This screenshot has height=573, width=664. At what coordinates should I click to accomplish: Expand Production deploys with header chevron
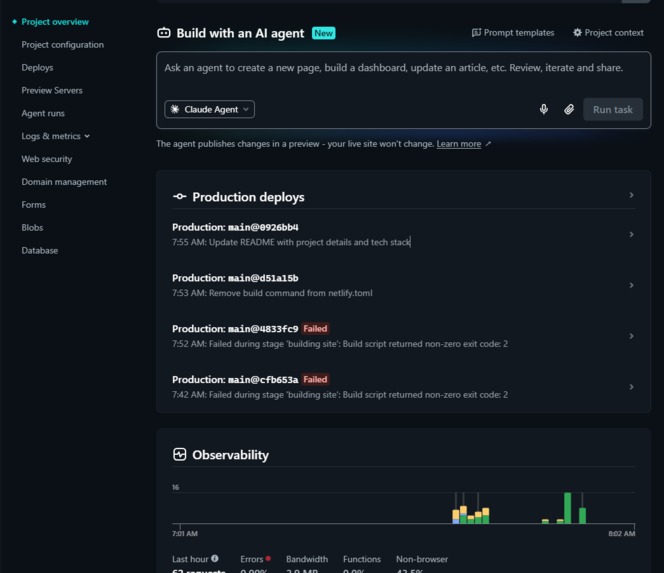pos(631,195)
